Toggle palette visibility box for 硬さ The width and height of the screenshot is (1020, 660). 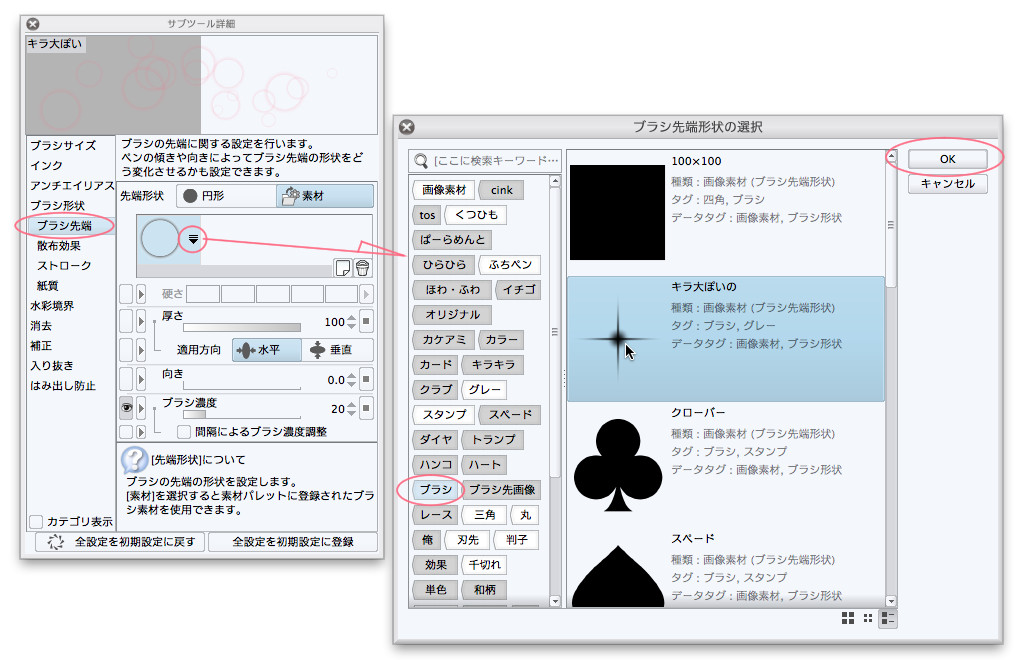(x=126, y=294)
